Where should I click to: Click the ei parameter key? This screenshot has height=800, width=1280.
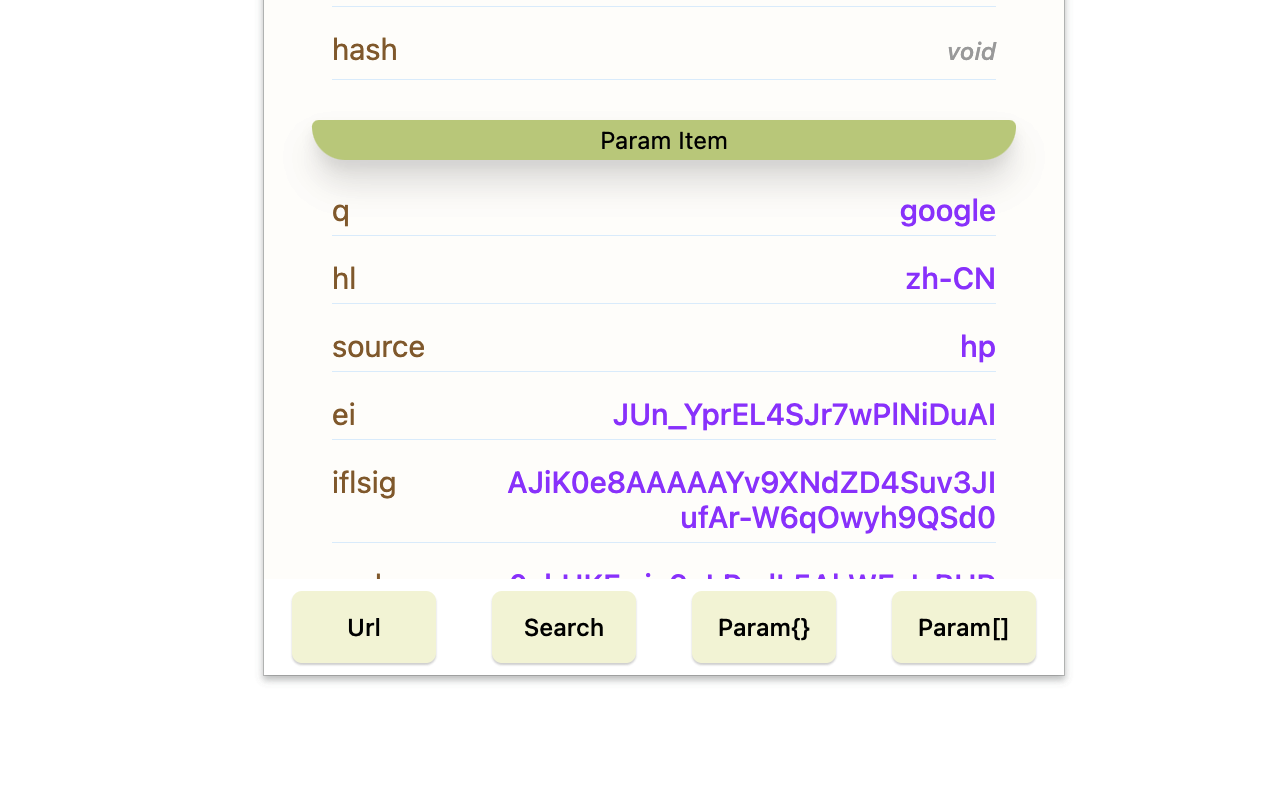coord(343,414)
